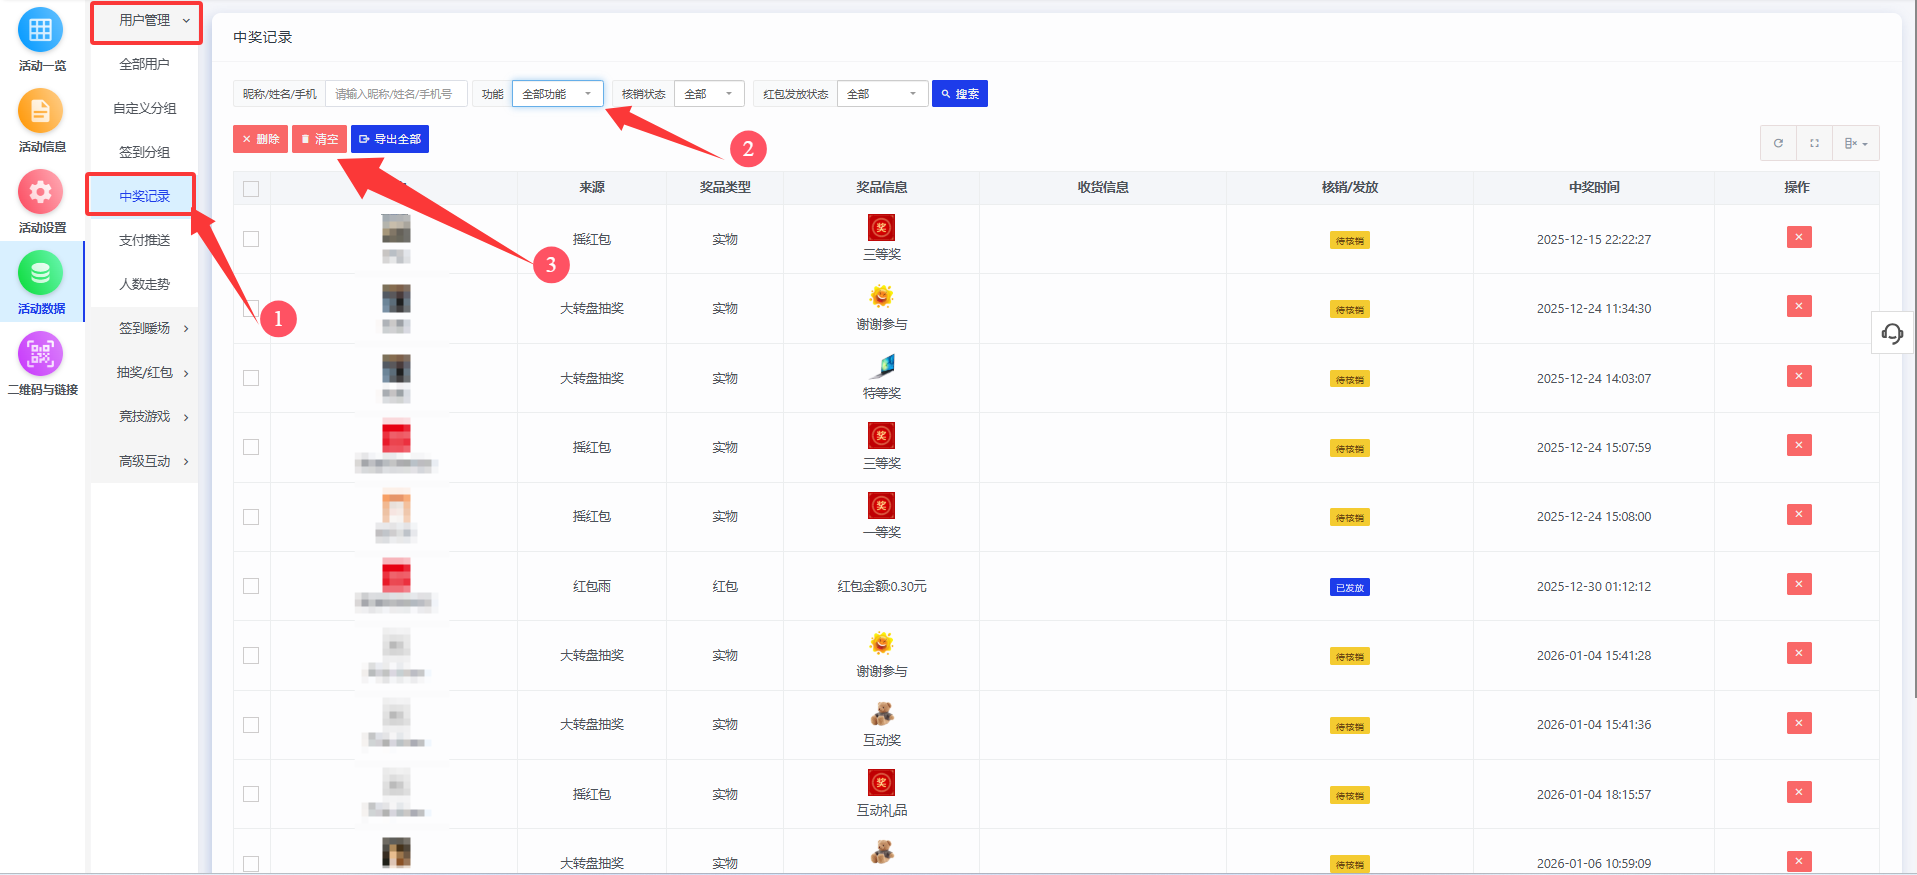
Task: Tick the select-all checkbox in table header
Action: [x=251, y=189]
